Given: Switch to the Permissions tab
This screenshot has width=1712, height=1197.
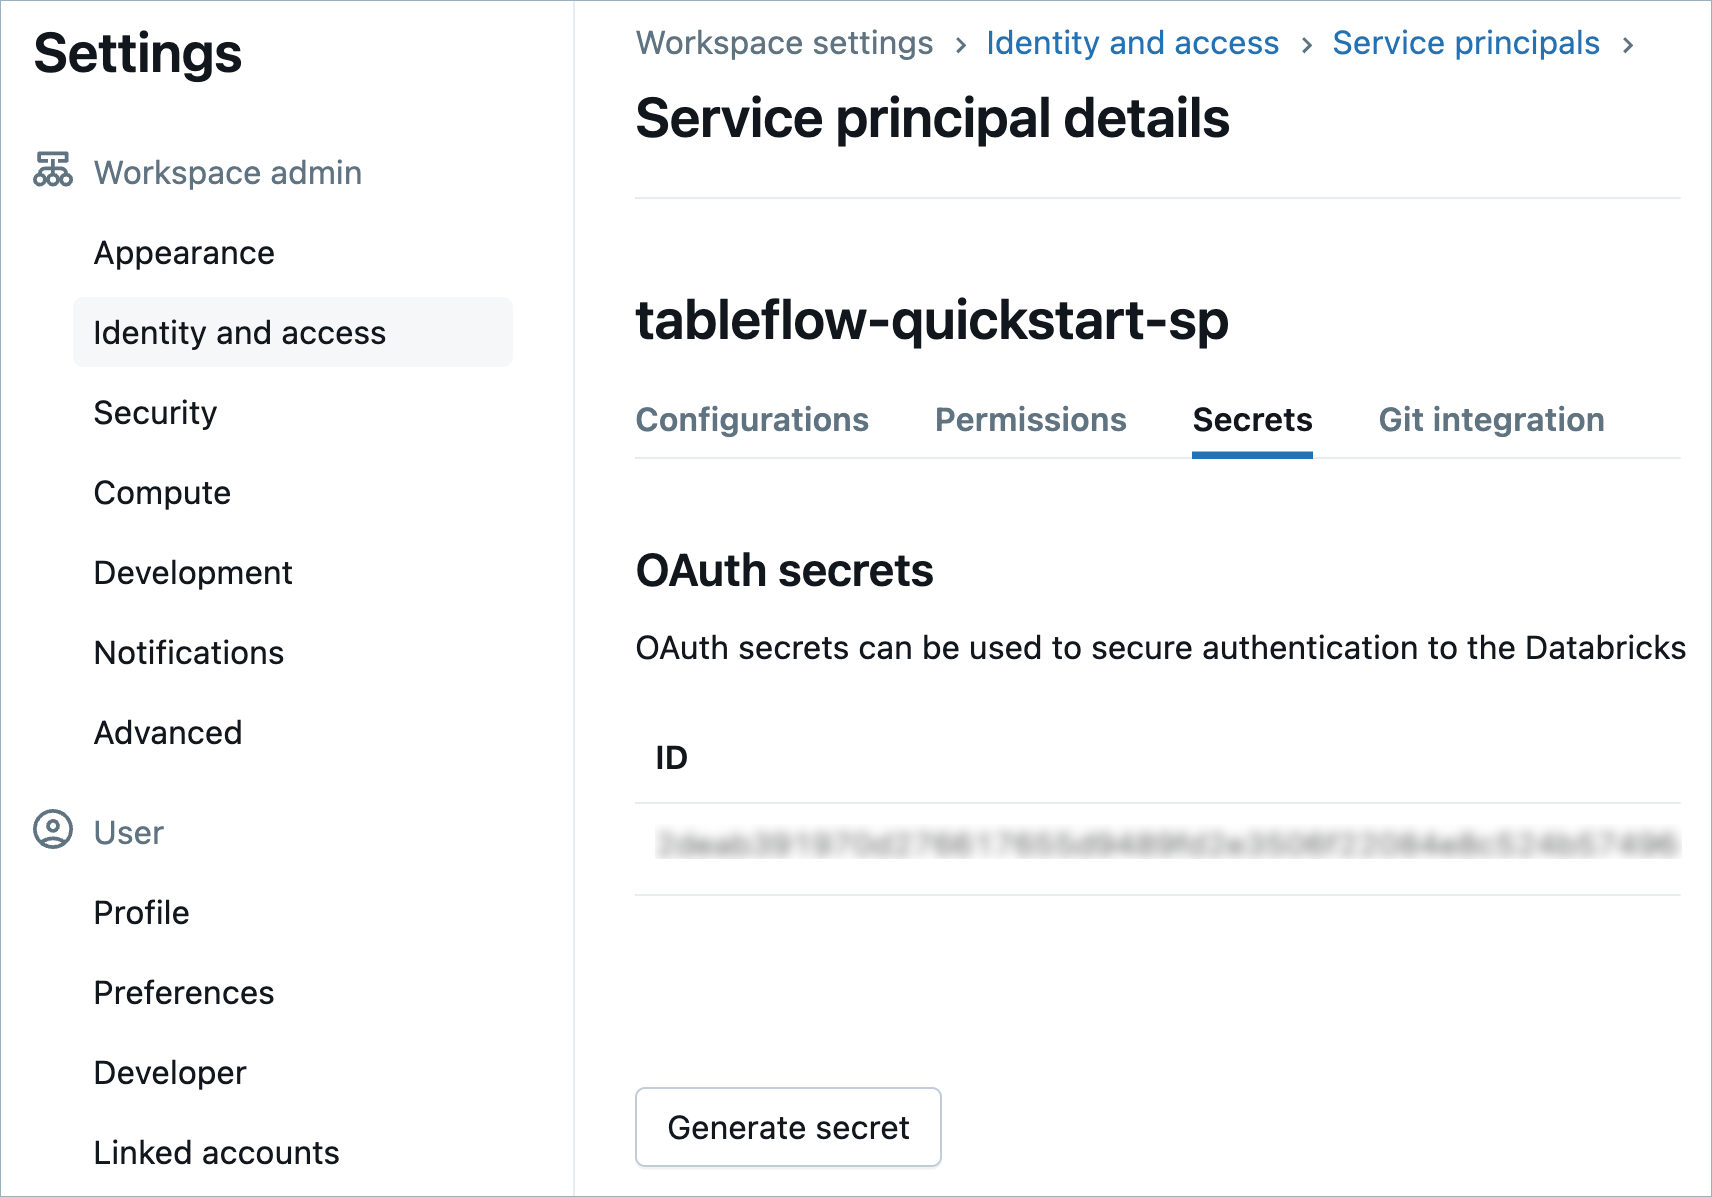Looking at the screenshot, I should click(x=1030, y=420).
